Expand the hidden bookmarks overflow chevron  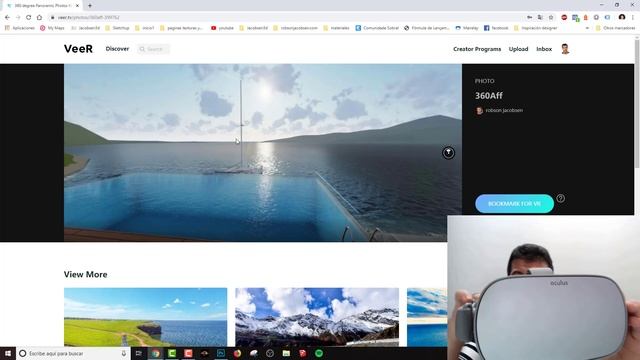[x=587, y=28]
